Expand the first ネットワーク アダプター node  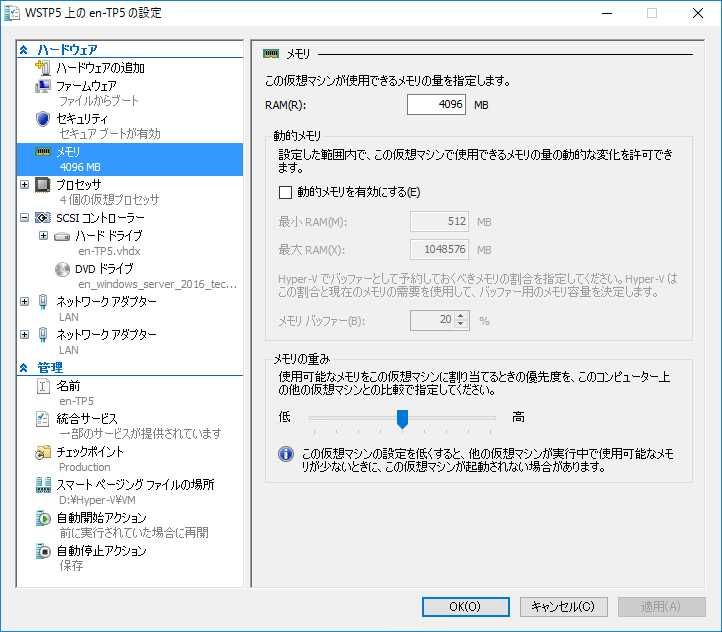pyautogui.click(x=24, y=302)
